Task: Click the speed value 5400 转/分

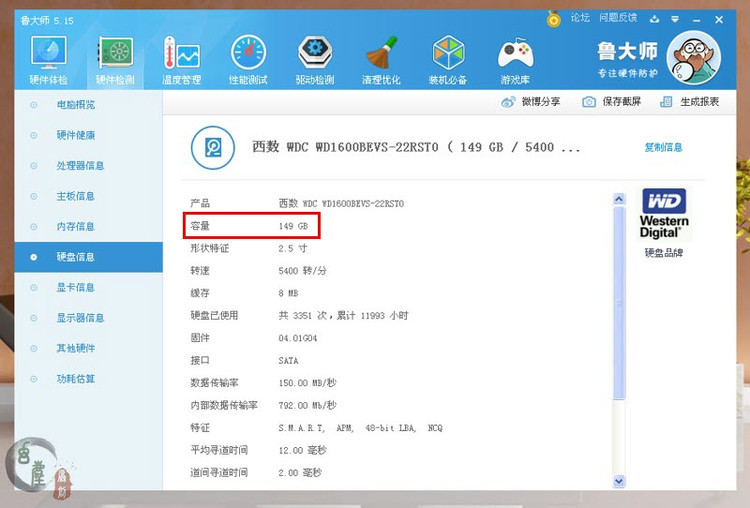Action: pos(302,271)
